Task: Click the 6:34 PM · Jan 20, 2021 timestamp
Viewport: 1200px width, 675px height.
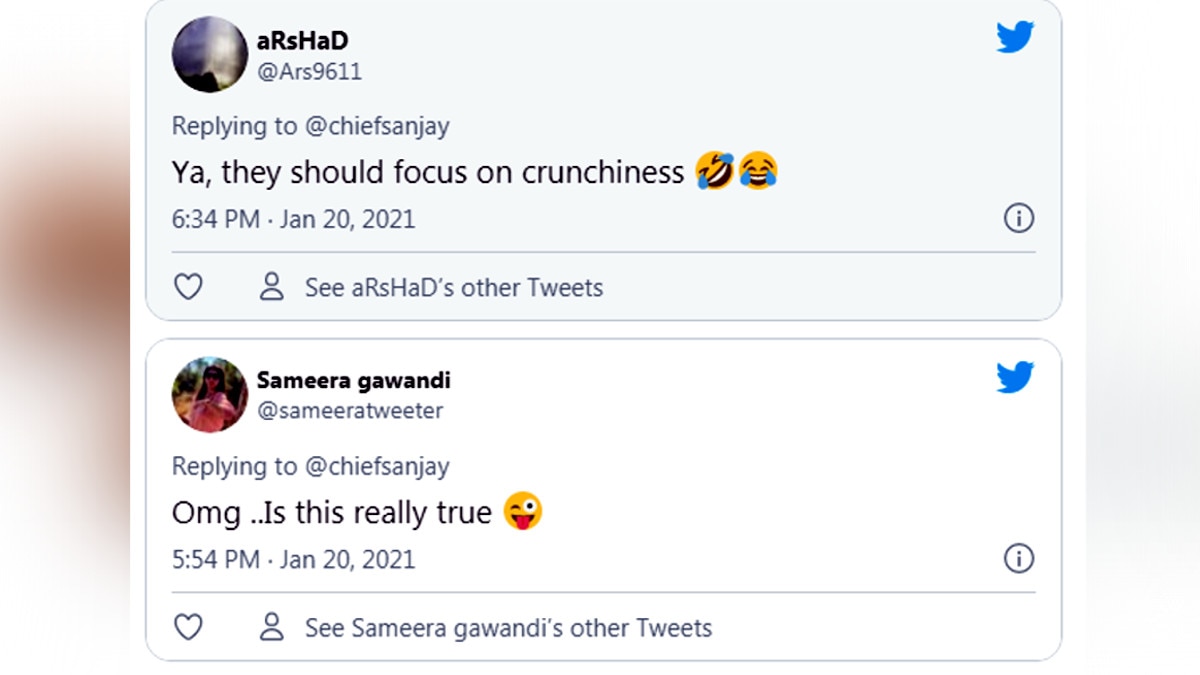Action: click(293, 219)
